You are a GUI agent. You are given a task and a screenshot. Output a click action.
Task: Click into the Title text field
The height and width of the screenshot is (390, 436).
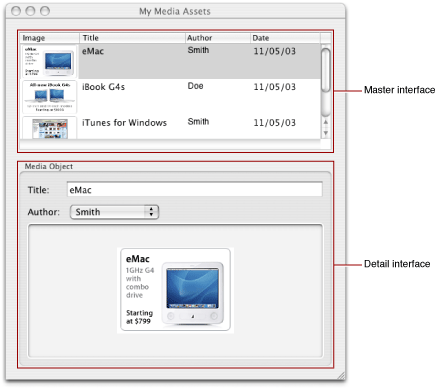click(195, 189)
